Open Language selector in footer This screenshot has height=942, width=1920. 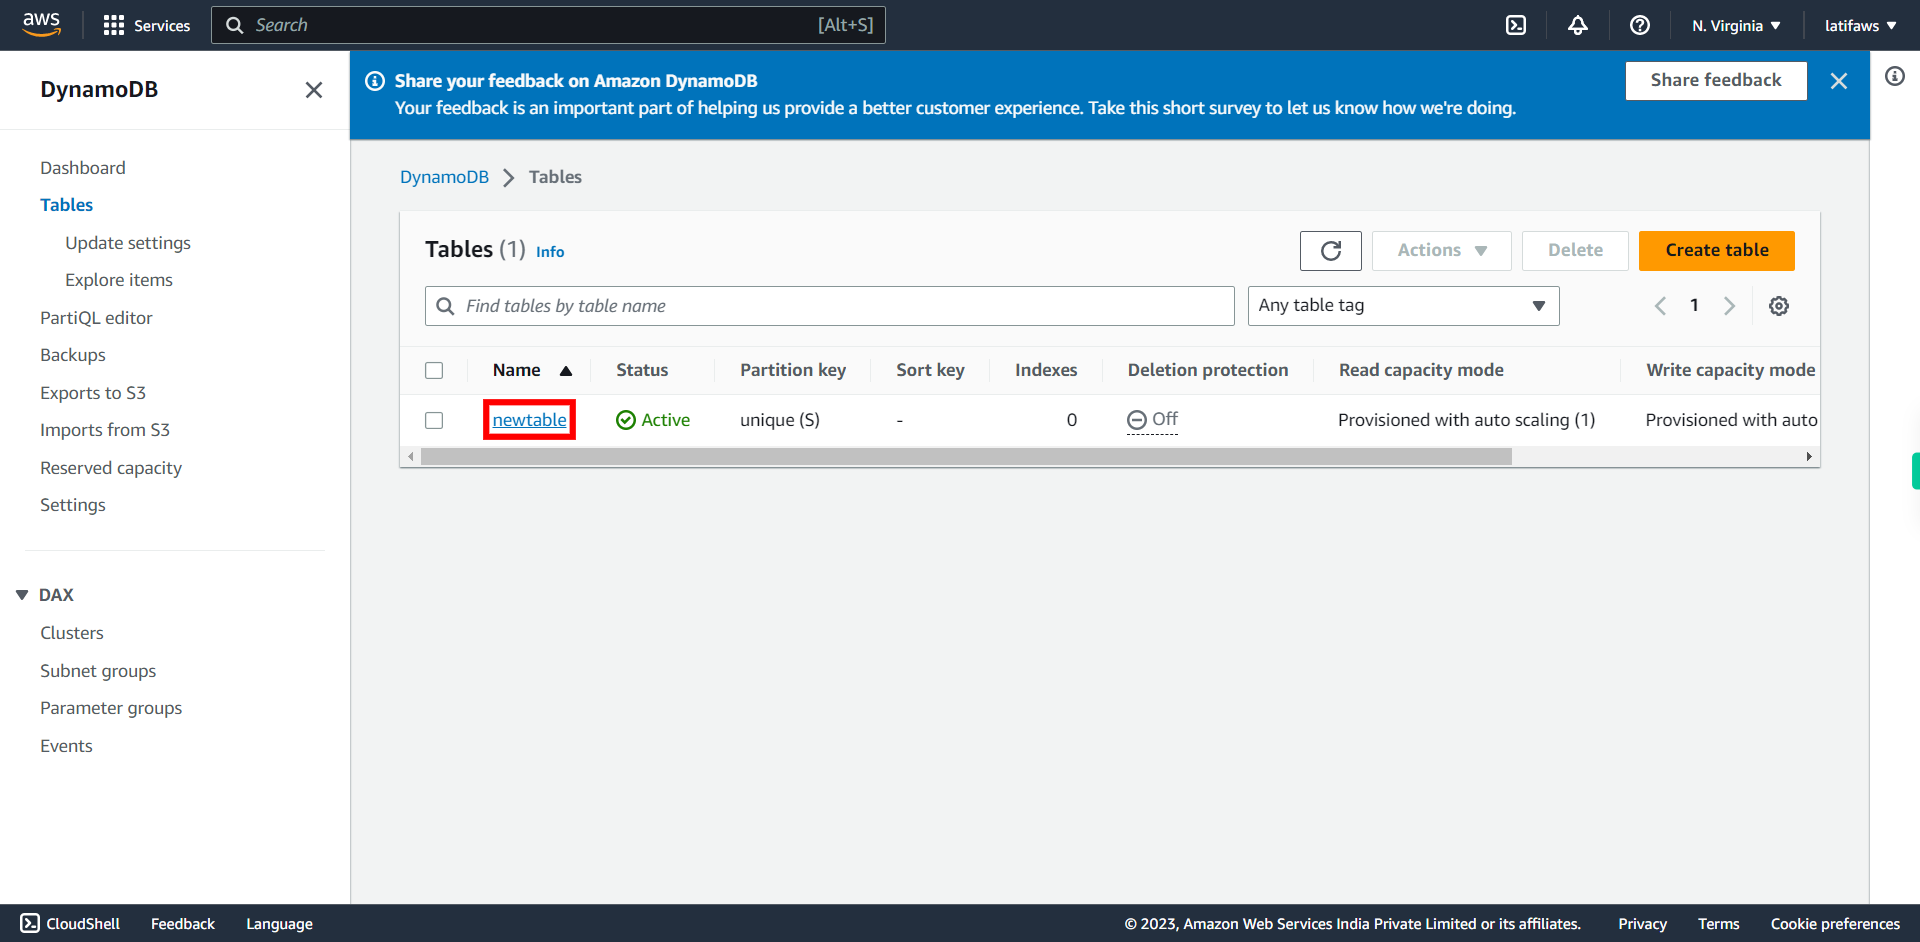(x=279, y=924)
